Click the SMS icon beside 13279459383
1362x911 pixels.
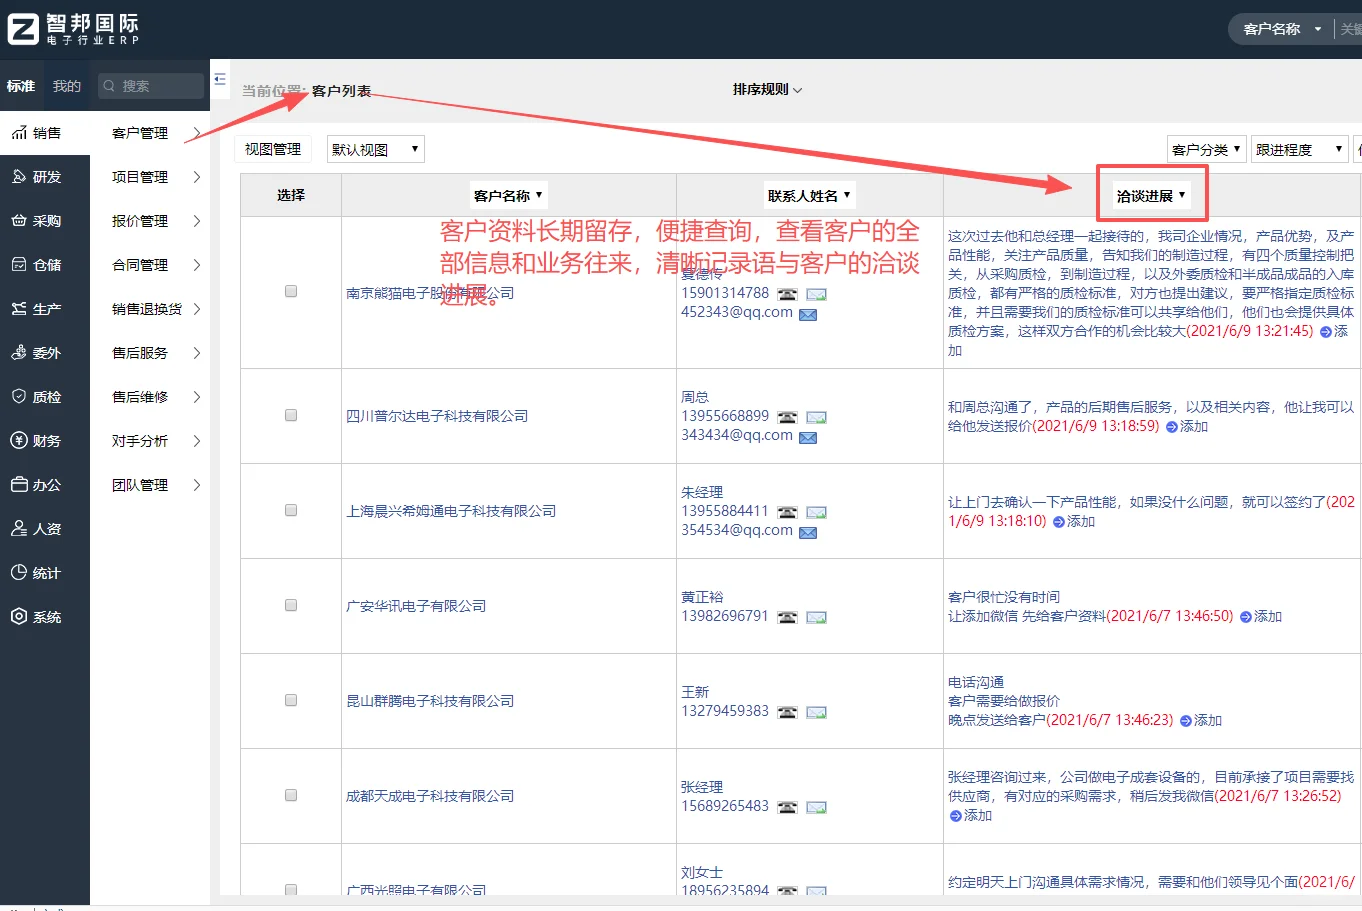pos(817,712)
